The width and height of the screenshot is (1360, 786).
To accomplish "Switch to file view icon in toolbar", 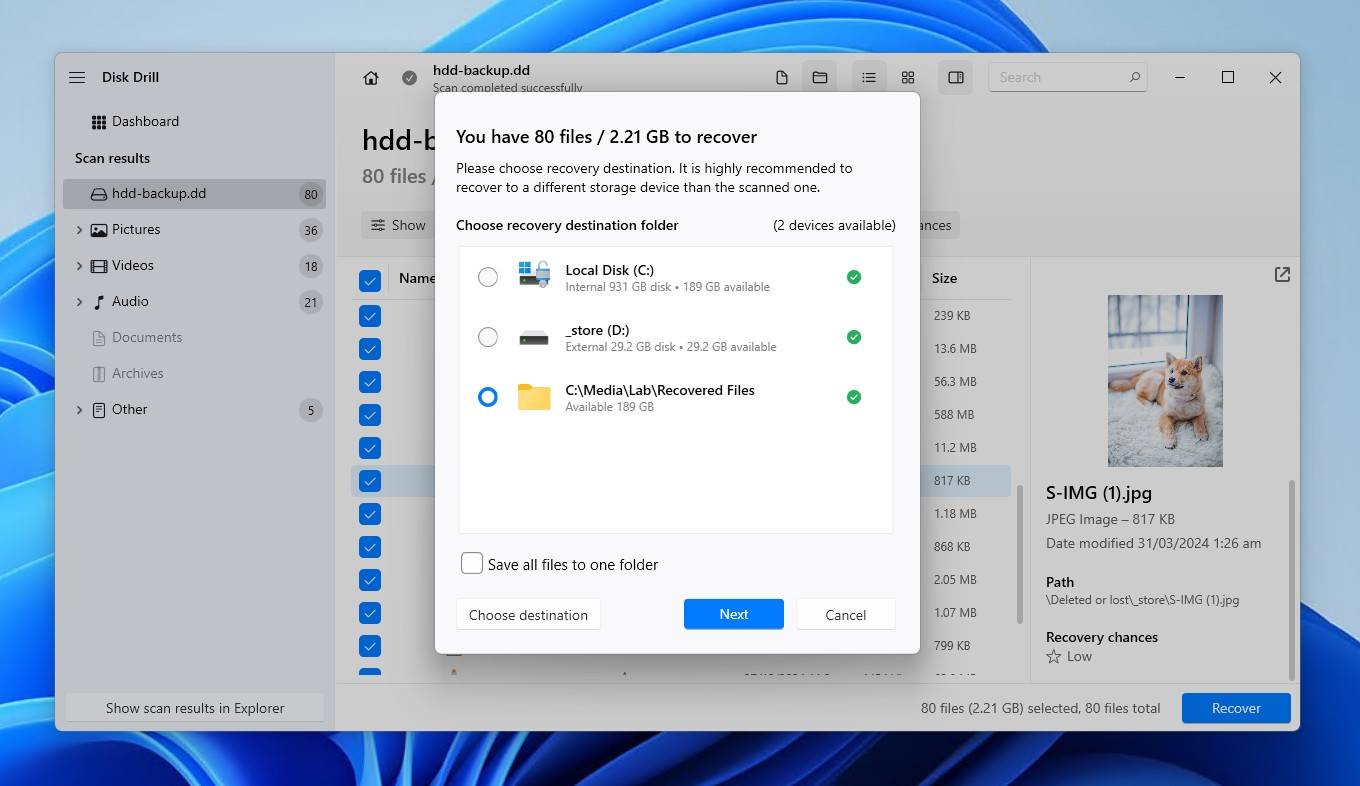I will 782,78.
